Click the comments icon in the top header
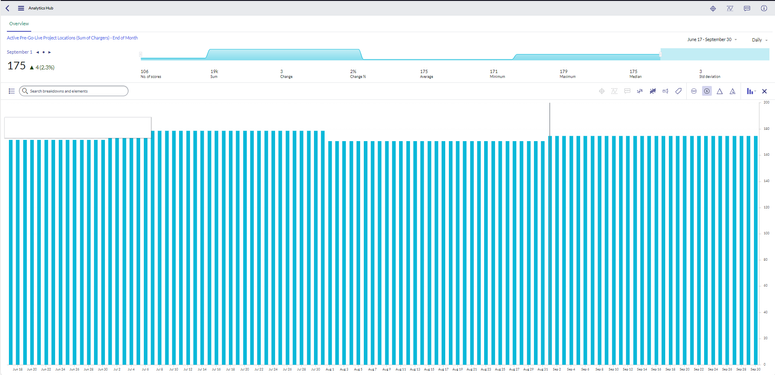This screenshot has width=775, height=375. pyautogui.click(x=747, y=8)
